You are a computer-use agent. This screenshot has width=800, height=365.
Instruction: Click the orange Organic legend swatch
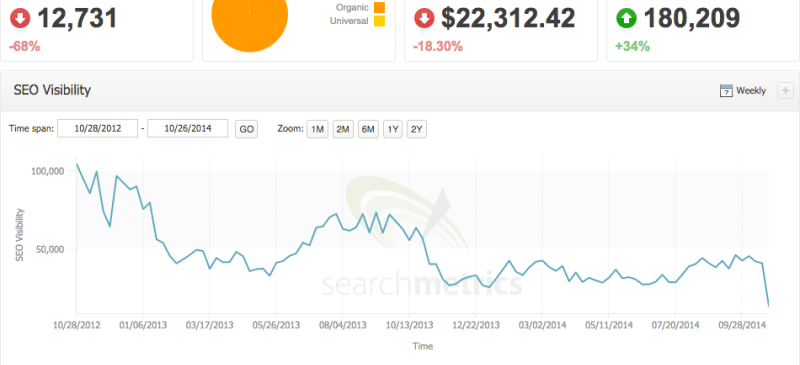(379, 7)
